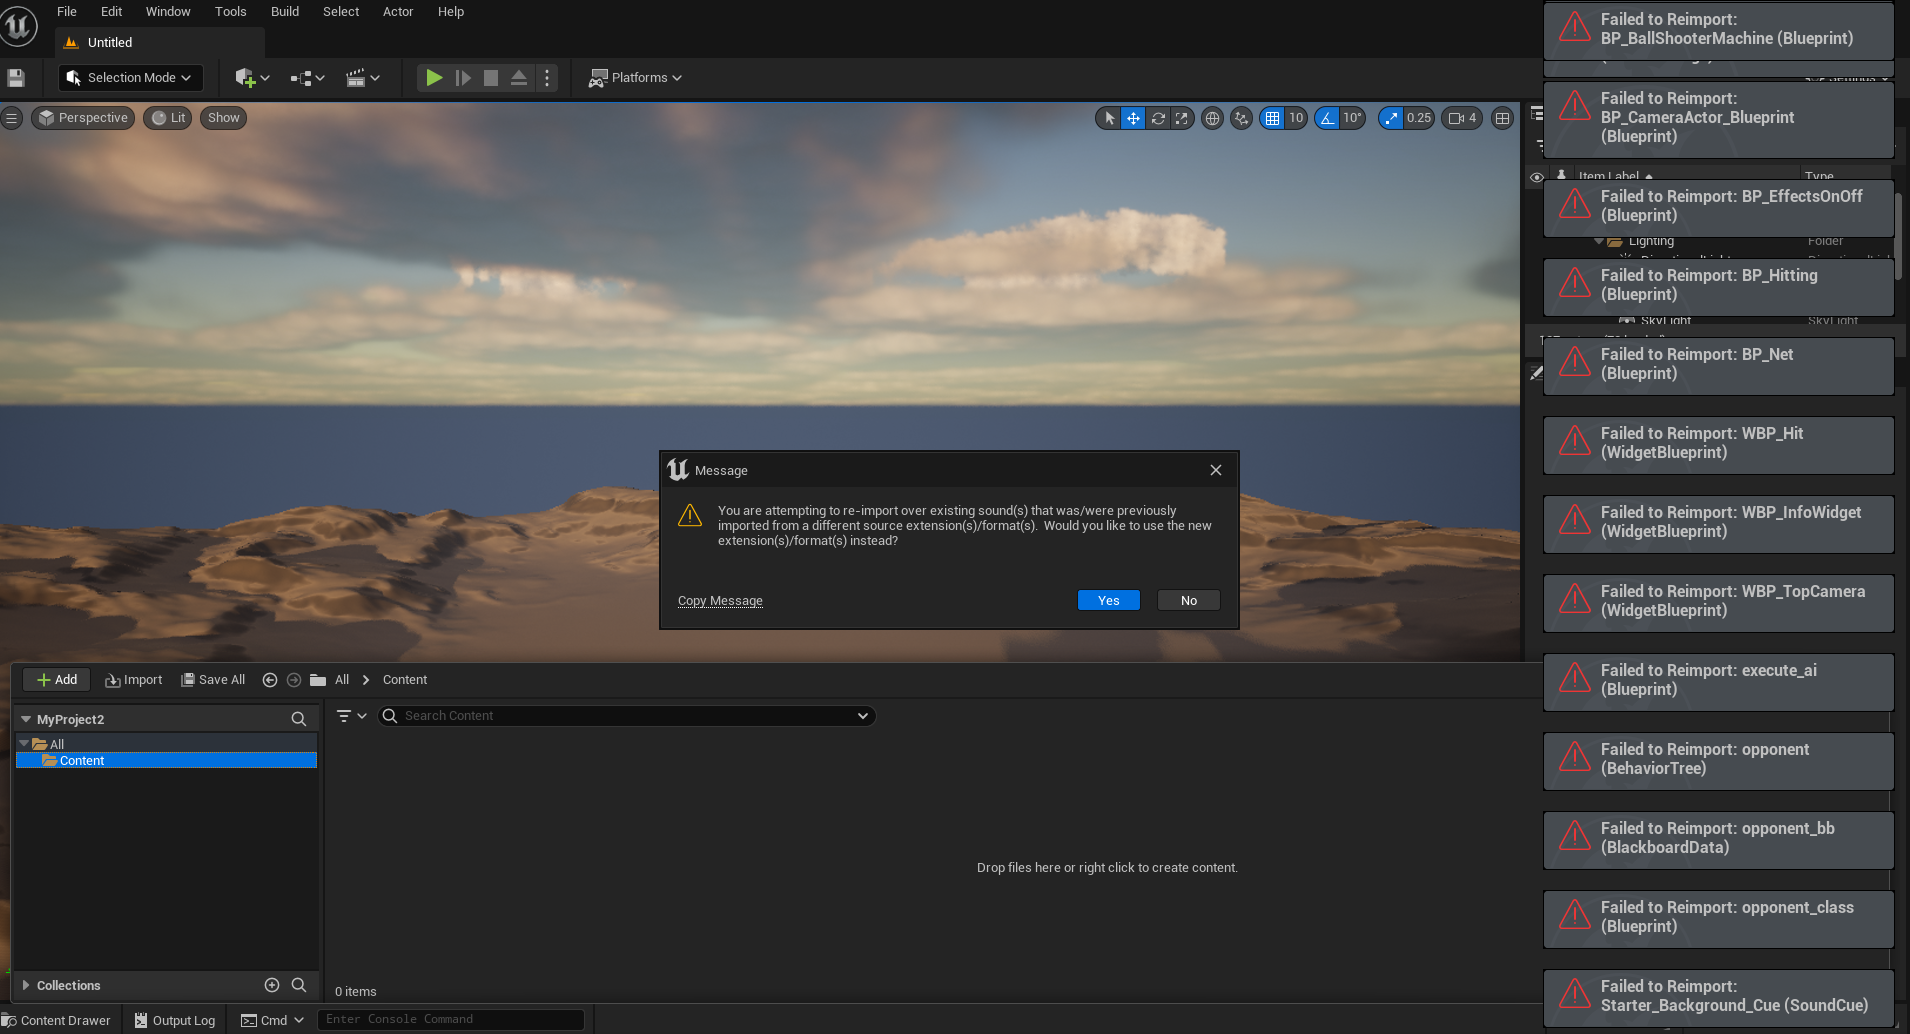Viewport: 1910px width, 1034px height.
Task: Close the Message dialog with X
Action: (x=1216, y=470)
